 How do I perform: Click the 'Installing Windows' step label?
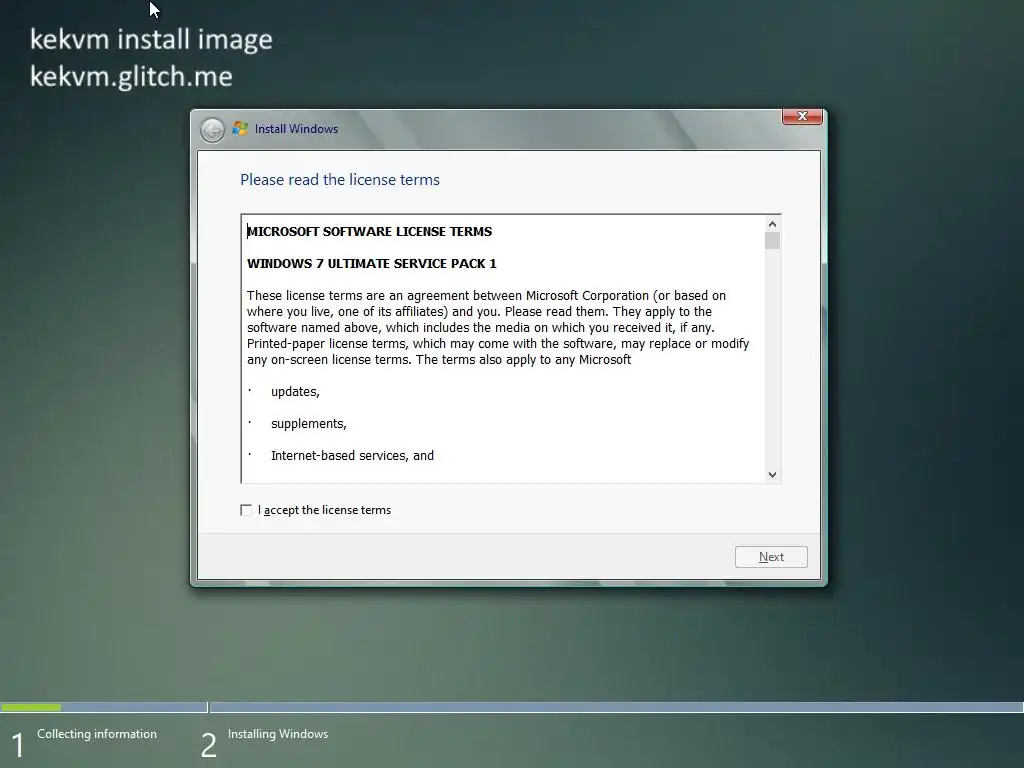coord(278,734)
